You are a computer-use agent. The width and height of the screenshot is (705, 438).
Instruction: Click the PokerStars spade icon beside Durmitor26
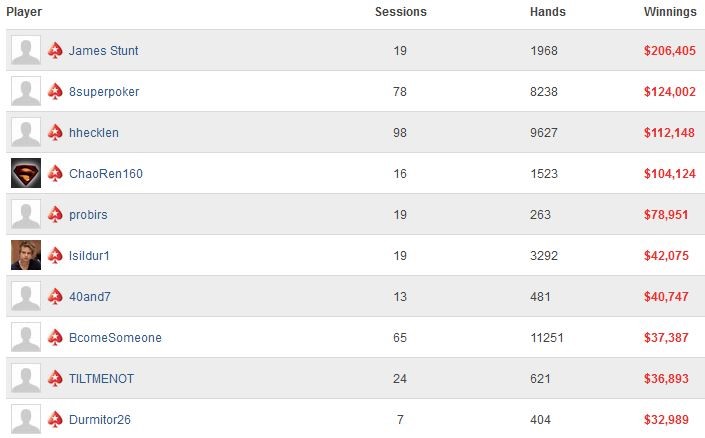[x=55, y=419]
